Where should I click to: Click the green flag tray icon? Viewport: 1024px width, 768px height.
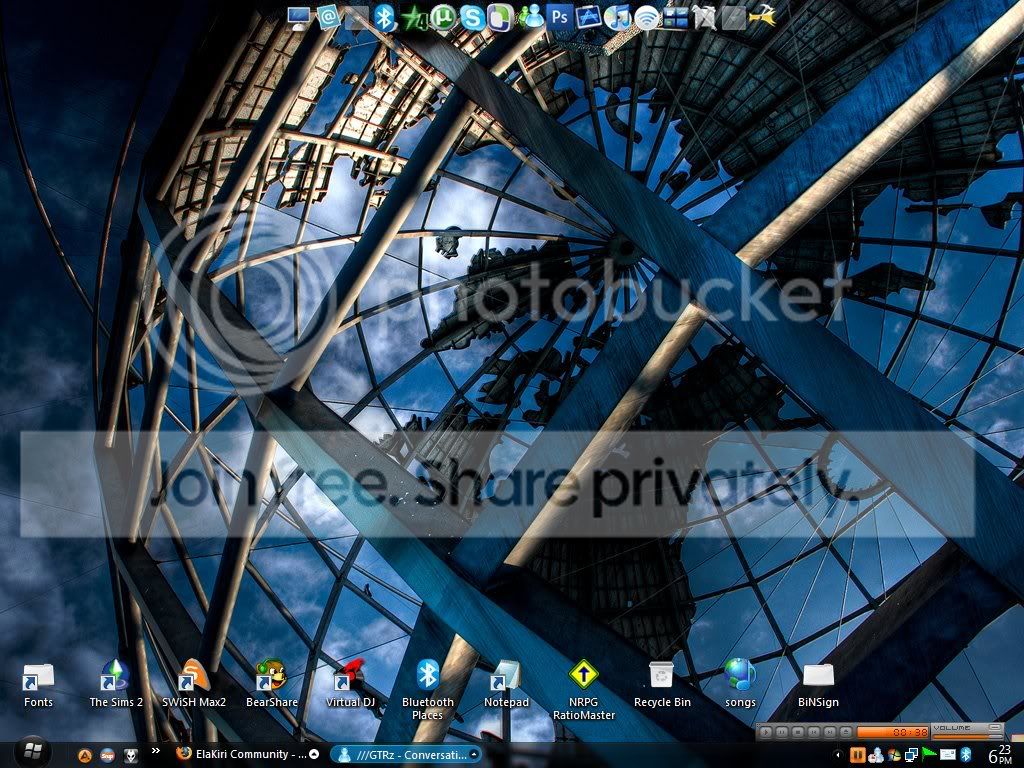(x=929, y=754)
